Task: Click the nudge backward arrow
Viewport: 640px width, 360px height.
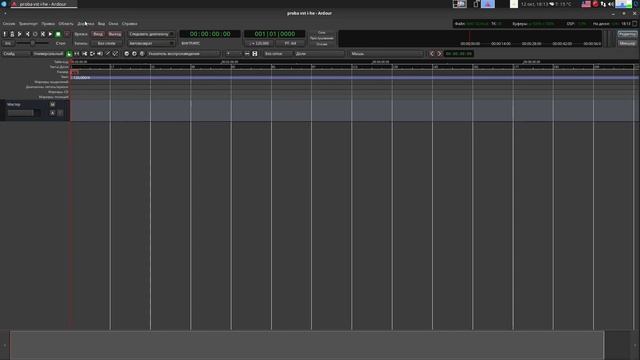Action: 431,54
